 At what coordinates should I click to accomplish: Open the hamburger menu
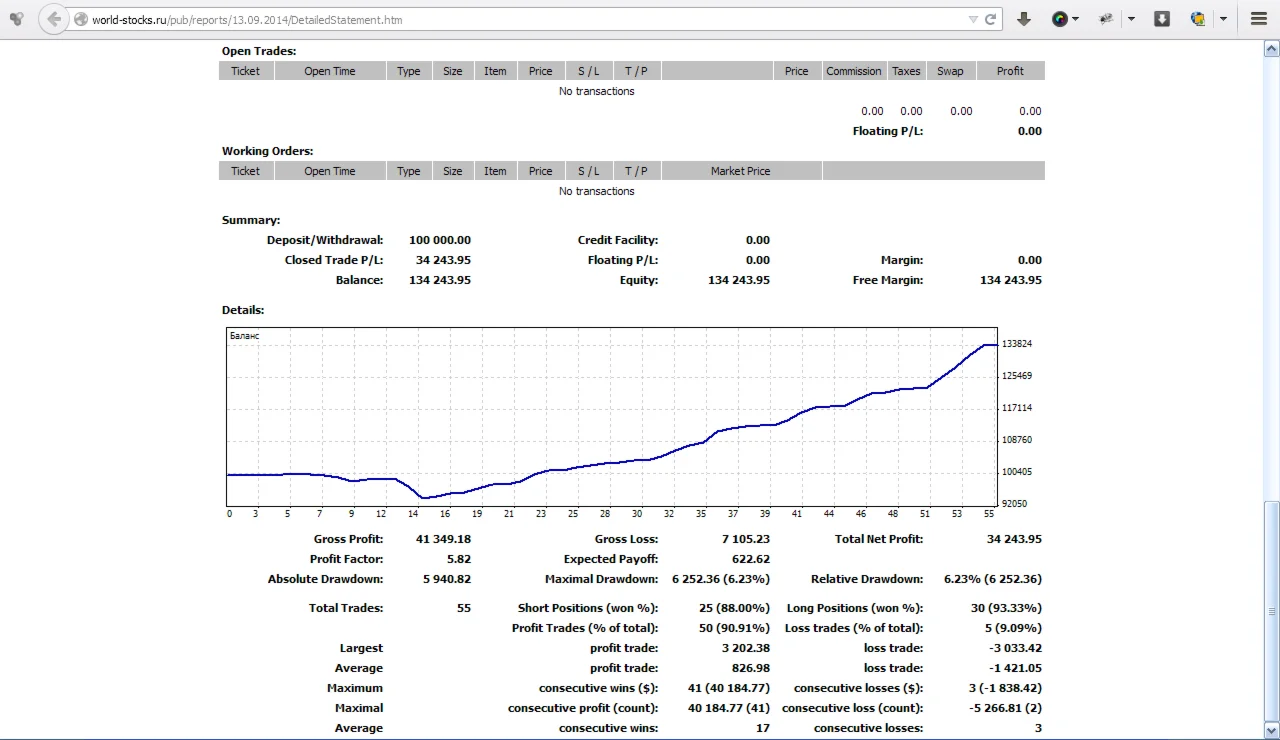(1259, 19)
